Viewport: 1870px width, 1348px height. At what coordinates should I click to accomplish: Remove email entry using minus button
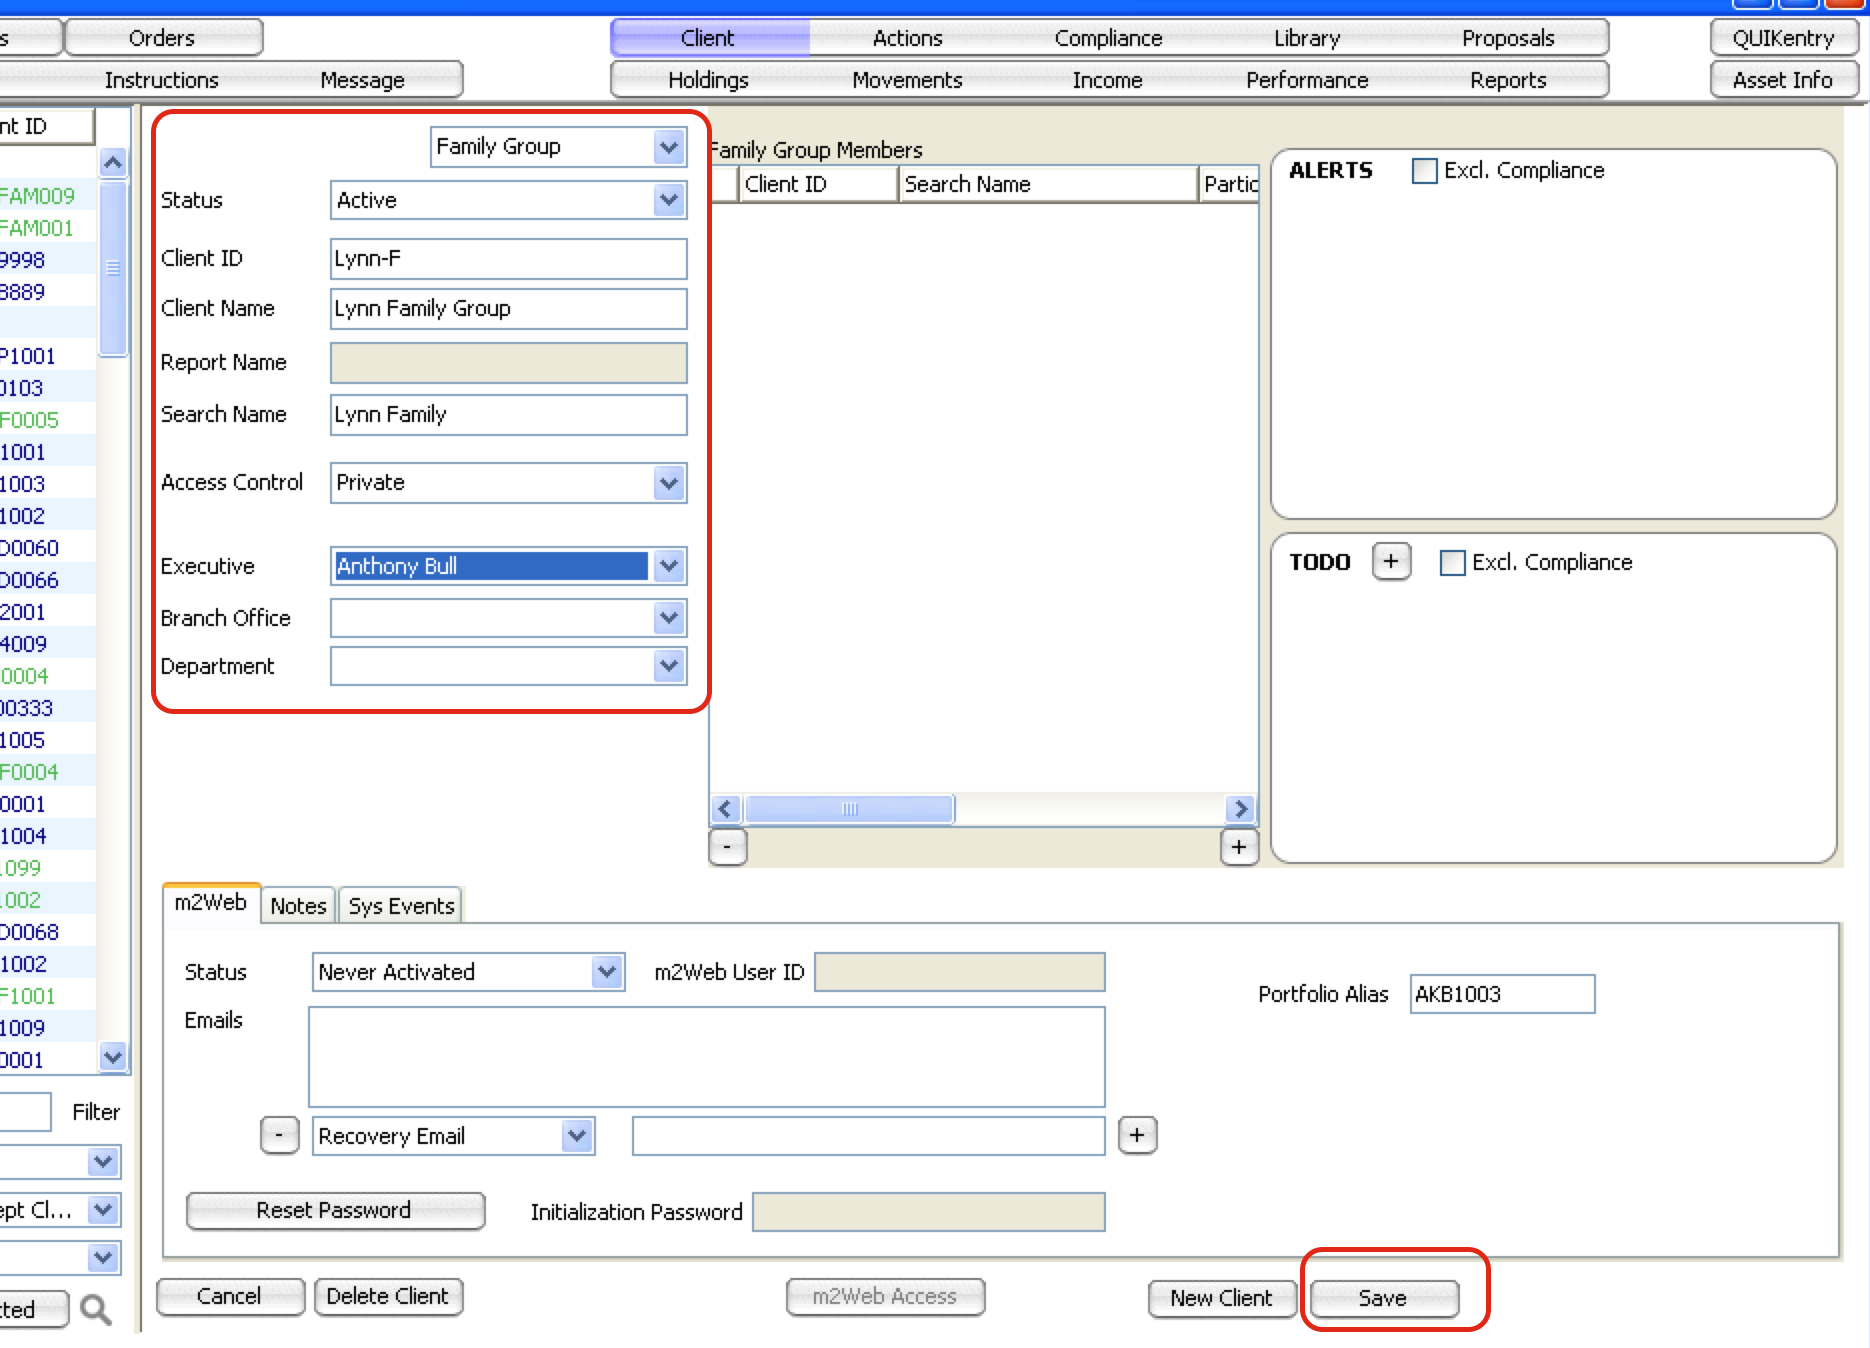click(x=279, y=1135)
